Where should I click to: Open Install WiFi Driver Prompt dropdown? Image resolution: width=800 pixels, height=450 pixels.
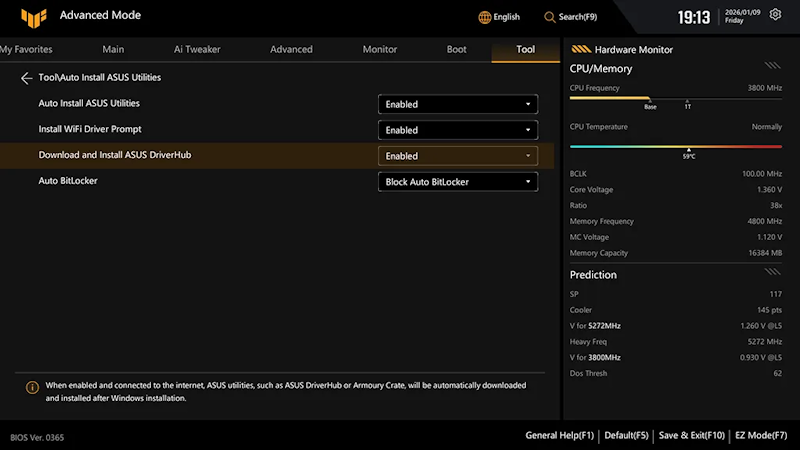pyautogui.click(x=458, y=130)
